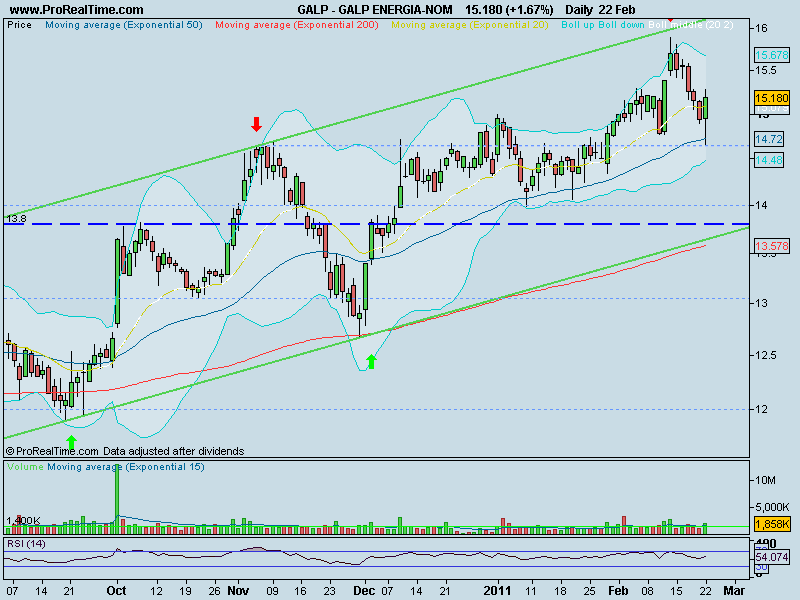800x600 pixels.
Task: Click the red down arrow marker in November
Action: pos(256,124)
